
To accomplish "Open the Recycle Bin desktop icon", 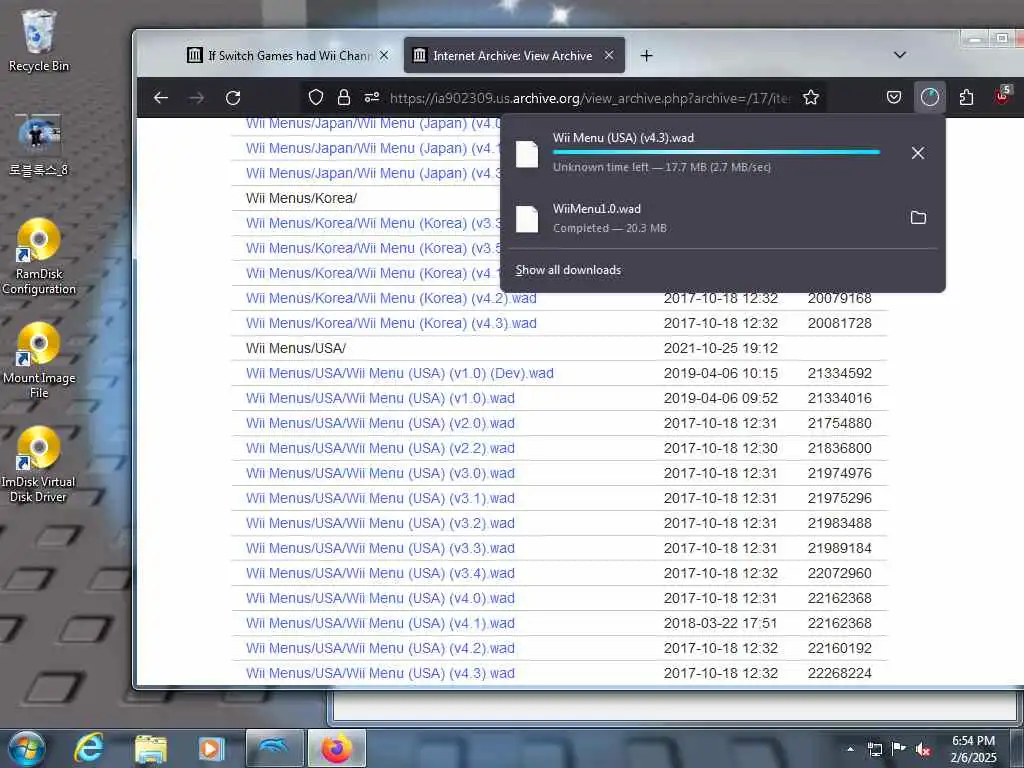I will (x=39, y=40).
